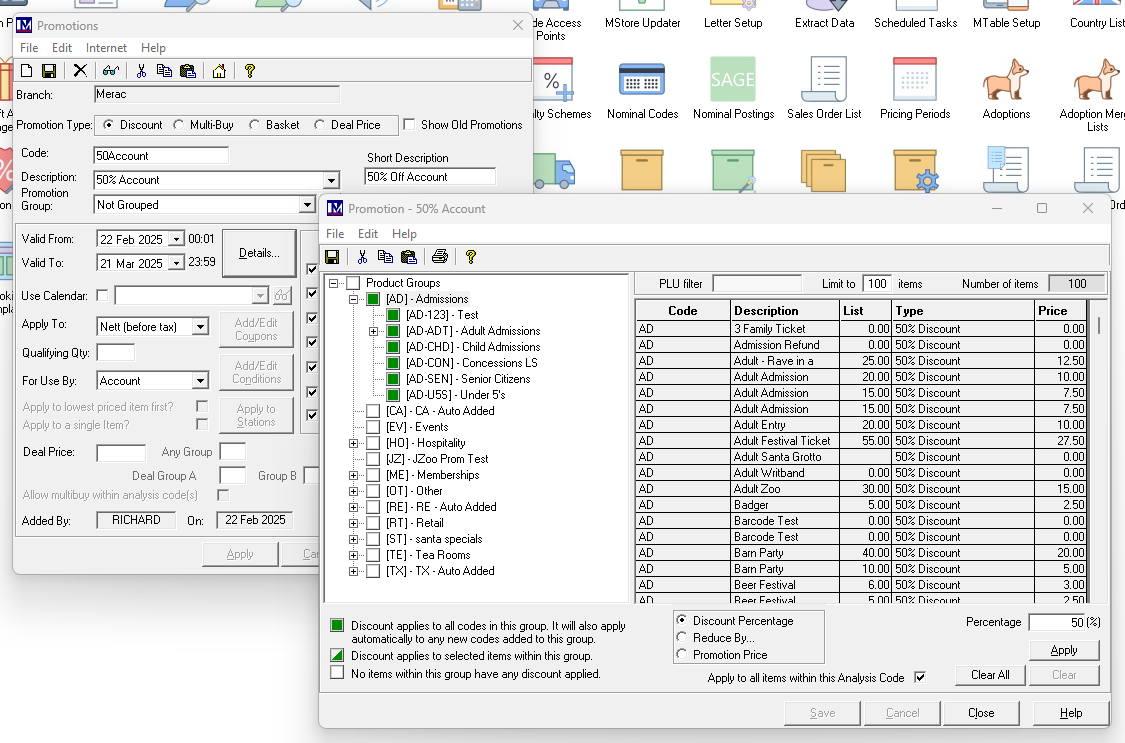Viewport: 1125px width, 743px height.
Task: Open the Adoptions desktop icon
Action: click(x=1005, y=80)
